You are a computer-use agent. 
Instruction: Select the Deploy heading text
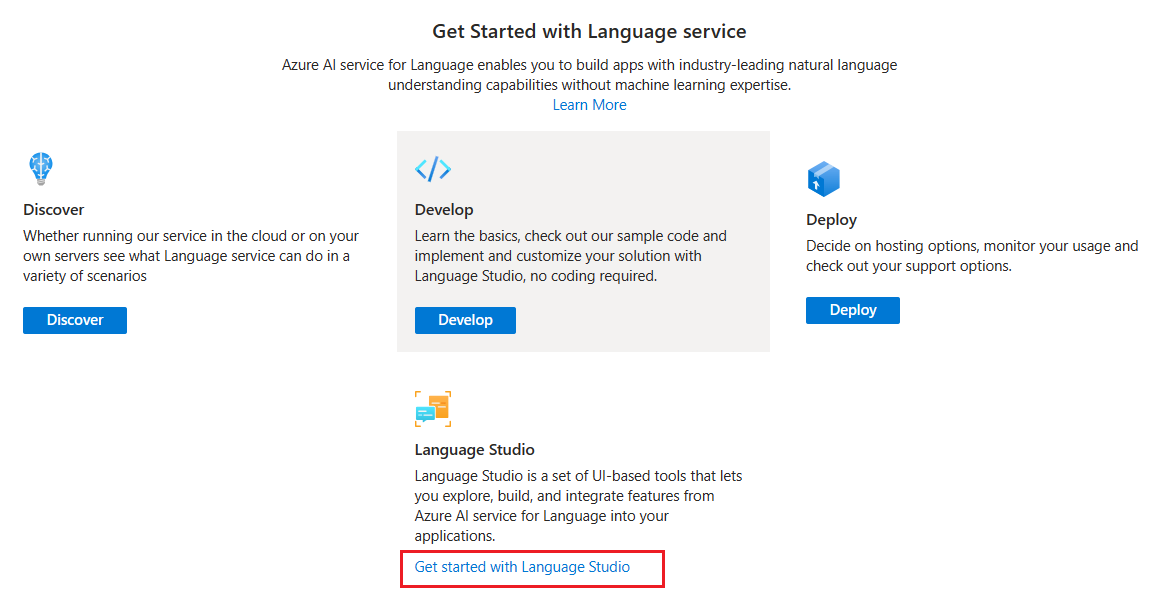point(831,219)
